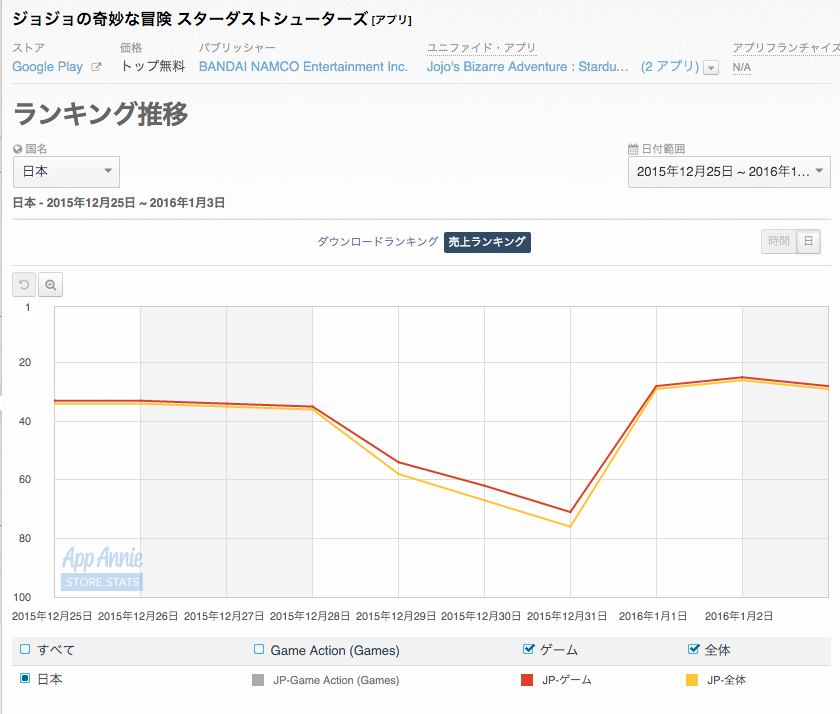Open the Google Play external link icon
Image resolution: width=840 pixels, height=714 pixels.
tap(96, 67)
